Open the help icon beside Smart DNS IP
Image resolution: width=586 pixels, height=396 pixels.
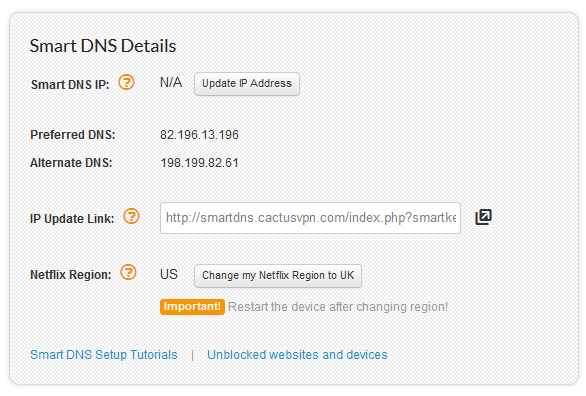pyautogui.click(x=126, y=82)
